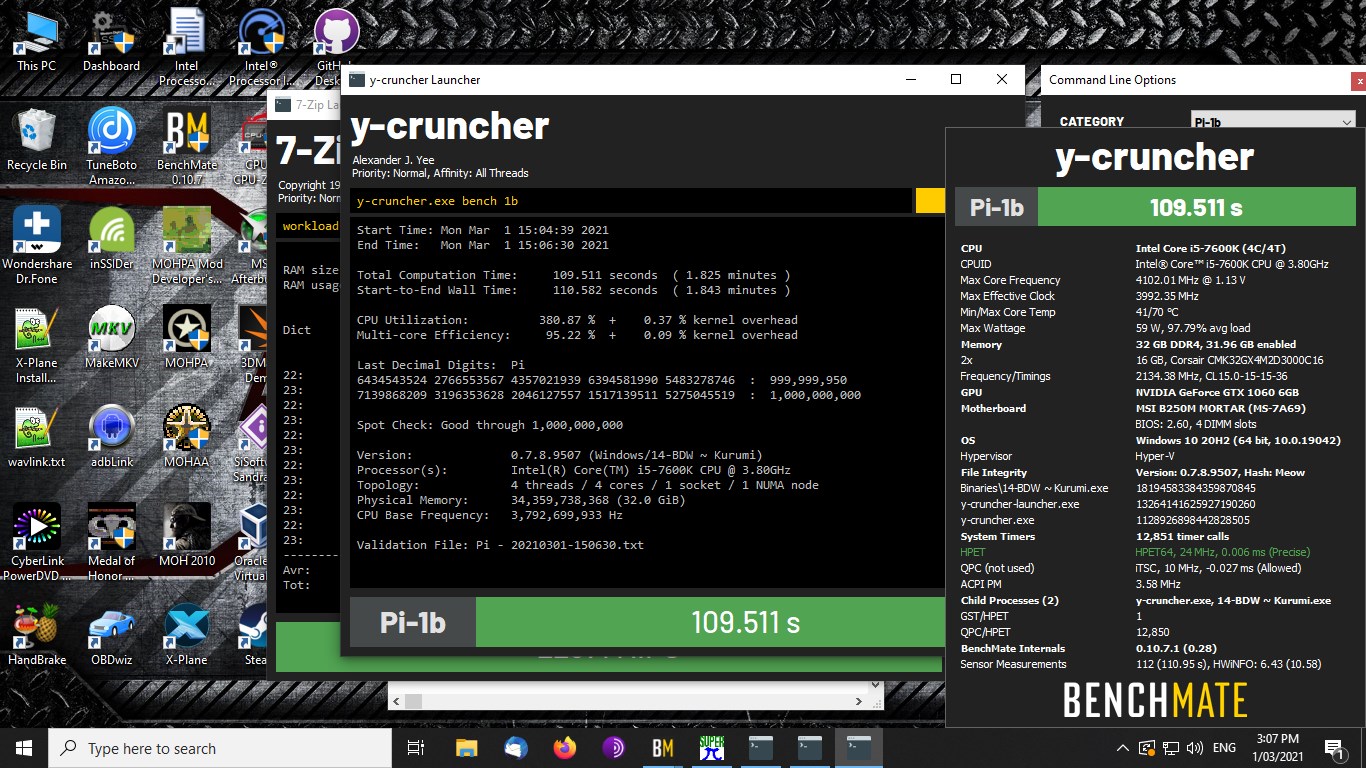Close the Command Line Options window
1366x768 pixels.
[x=1358, y=81]
